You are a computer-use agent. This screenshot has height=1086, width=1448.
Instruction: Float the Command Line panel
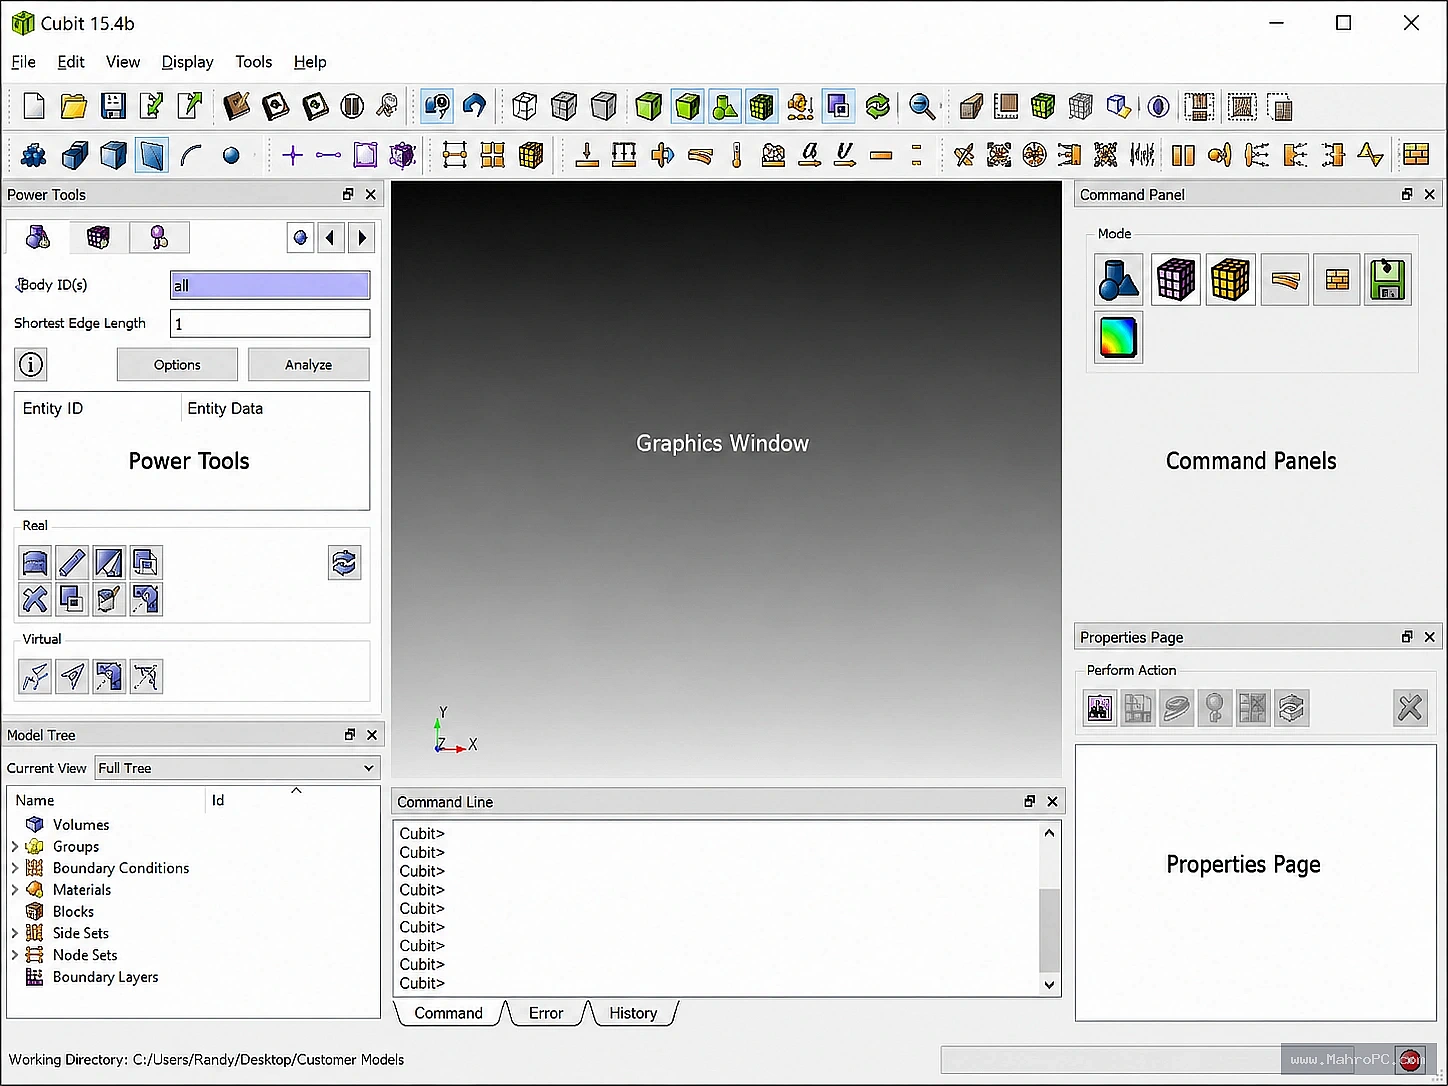1030,801
